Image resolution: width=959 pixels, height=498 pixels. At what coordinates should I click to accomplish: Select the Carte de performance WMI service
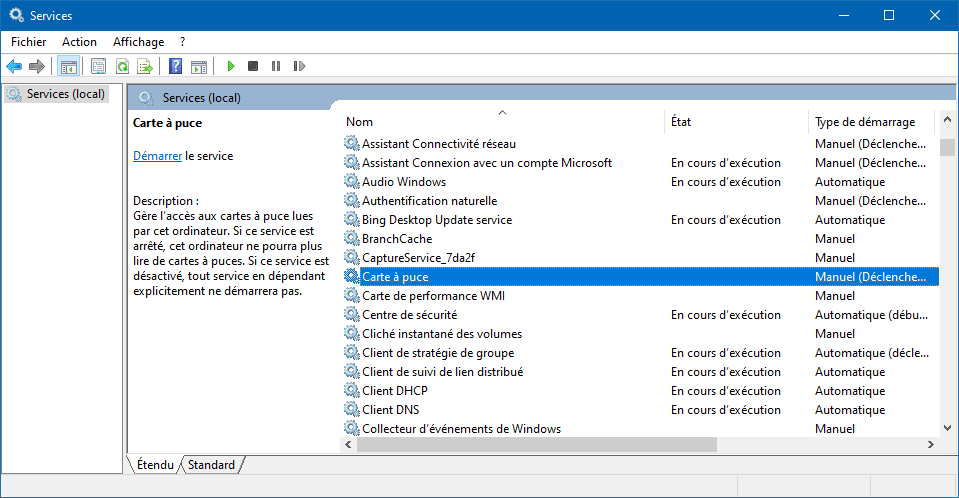pos(433,295)
